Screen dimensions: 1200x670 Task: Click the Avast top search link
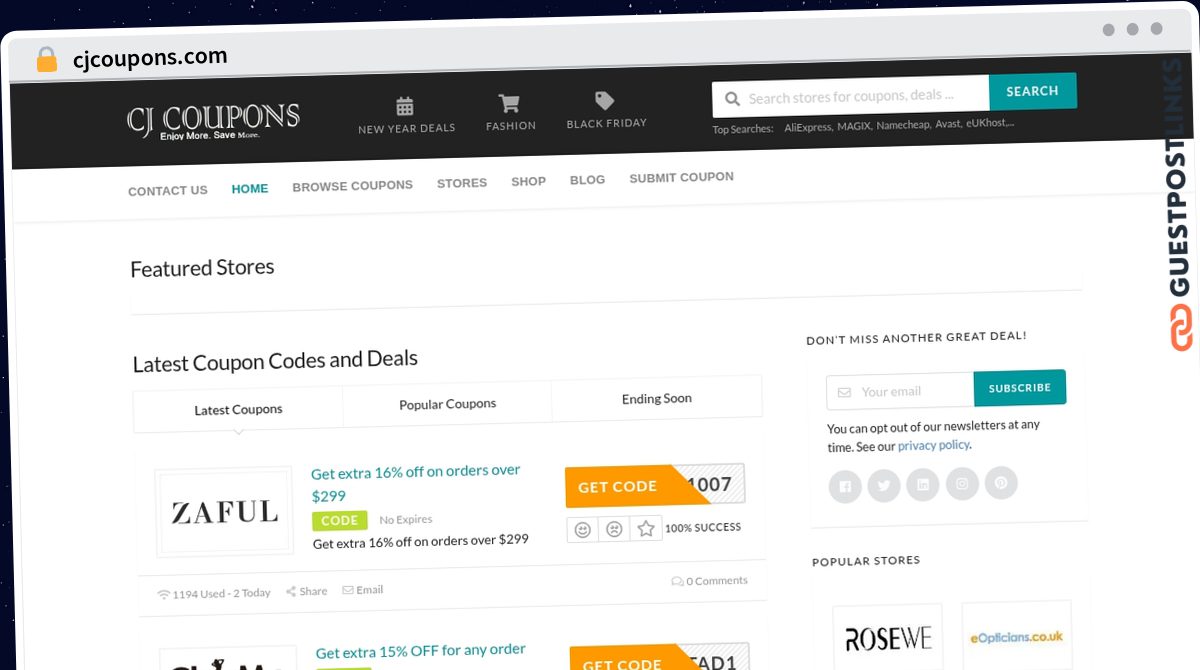[947, 124]
